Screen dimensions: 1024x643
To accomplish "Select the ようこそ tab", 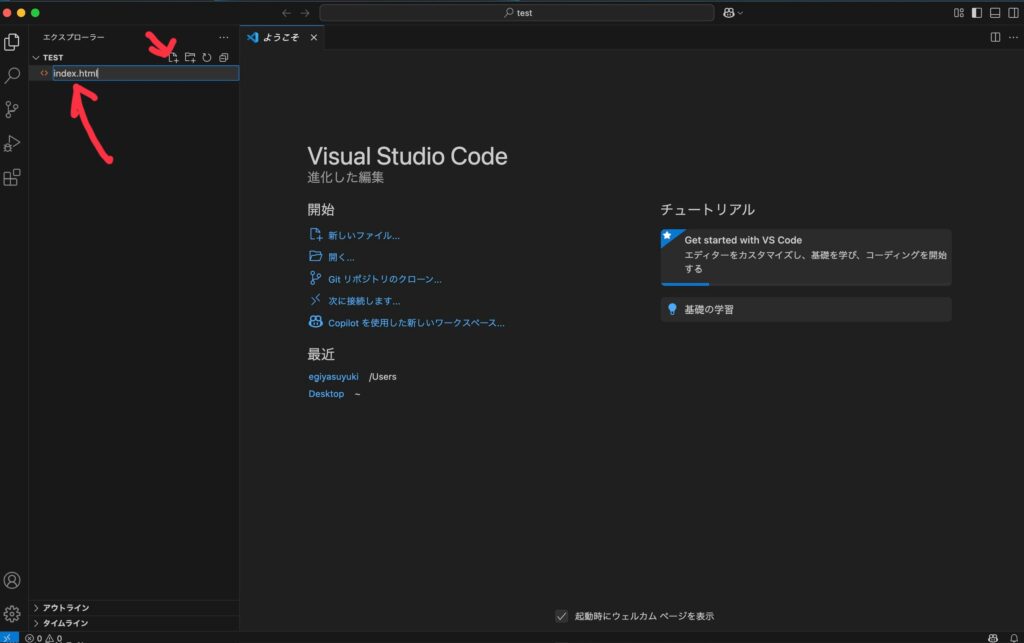I will coord(282,37).
